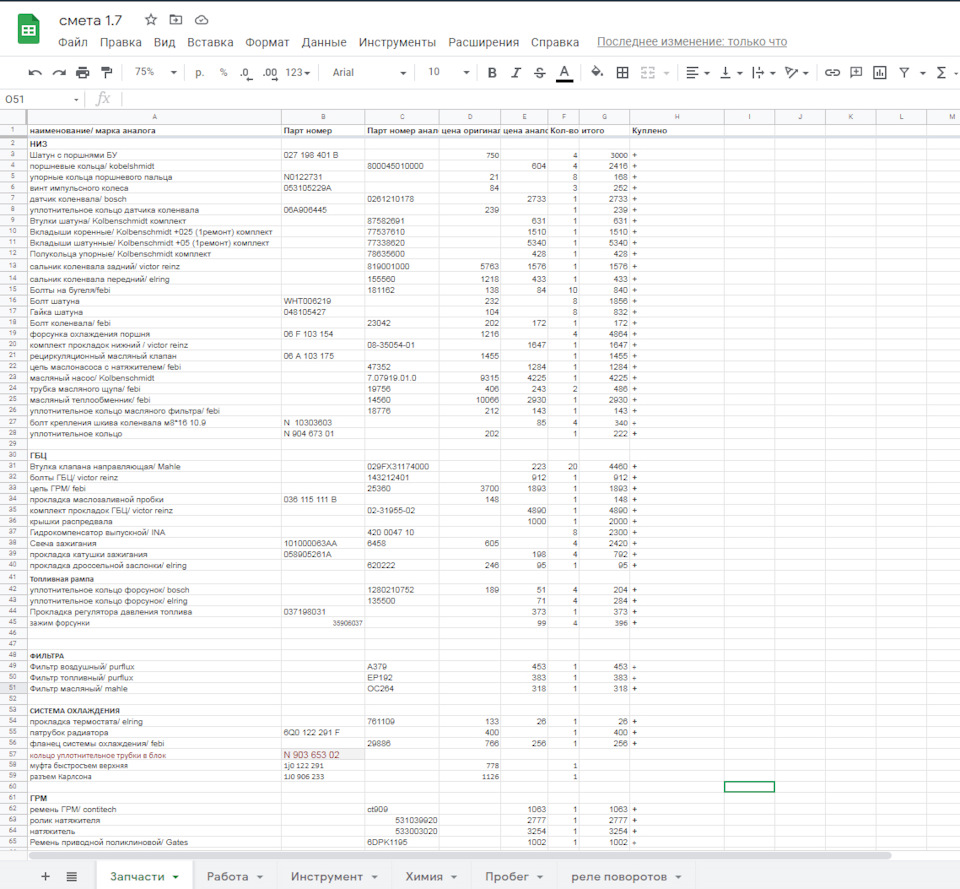Image resolution: width=960 pixels, height=889 pixels.
Task: Format as percent
Action: [223, 72]
